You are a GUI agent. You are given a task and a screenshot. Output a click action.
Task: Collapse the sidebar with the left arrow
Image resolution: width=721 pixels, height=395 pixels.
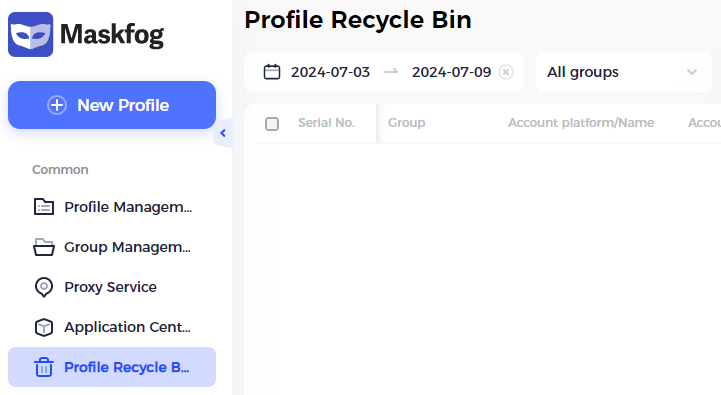click(x=223, y=133)
